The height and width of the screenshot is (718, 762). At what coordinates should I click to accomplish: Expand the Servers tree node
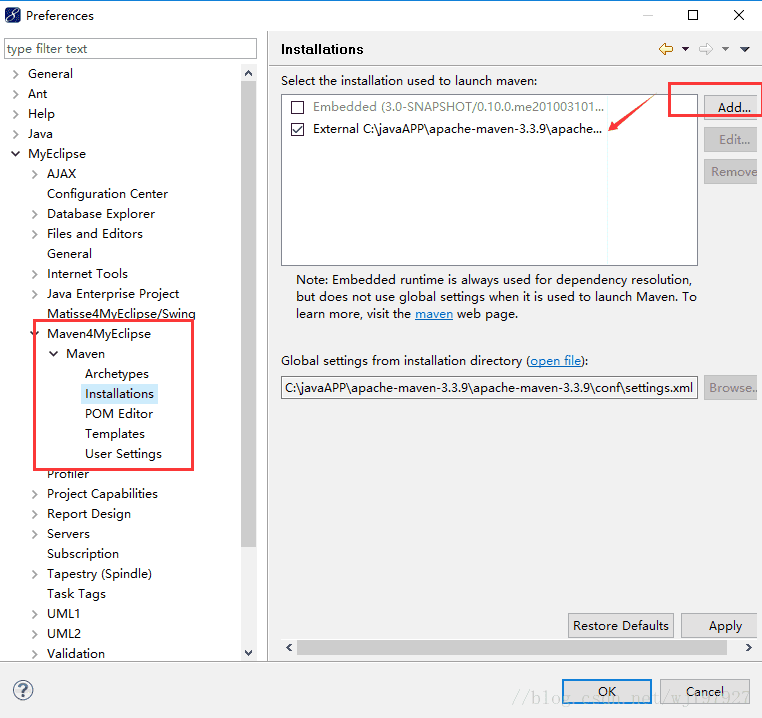pos(35,534)
